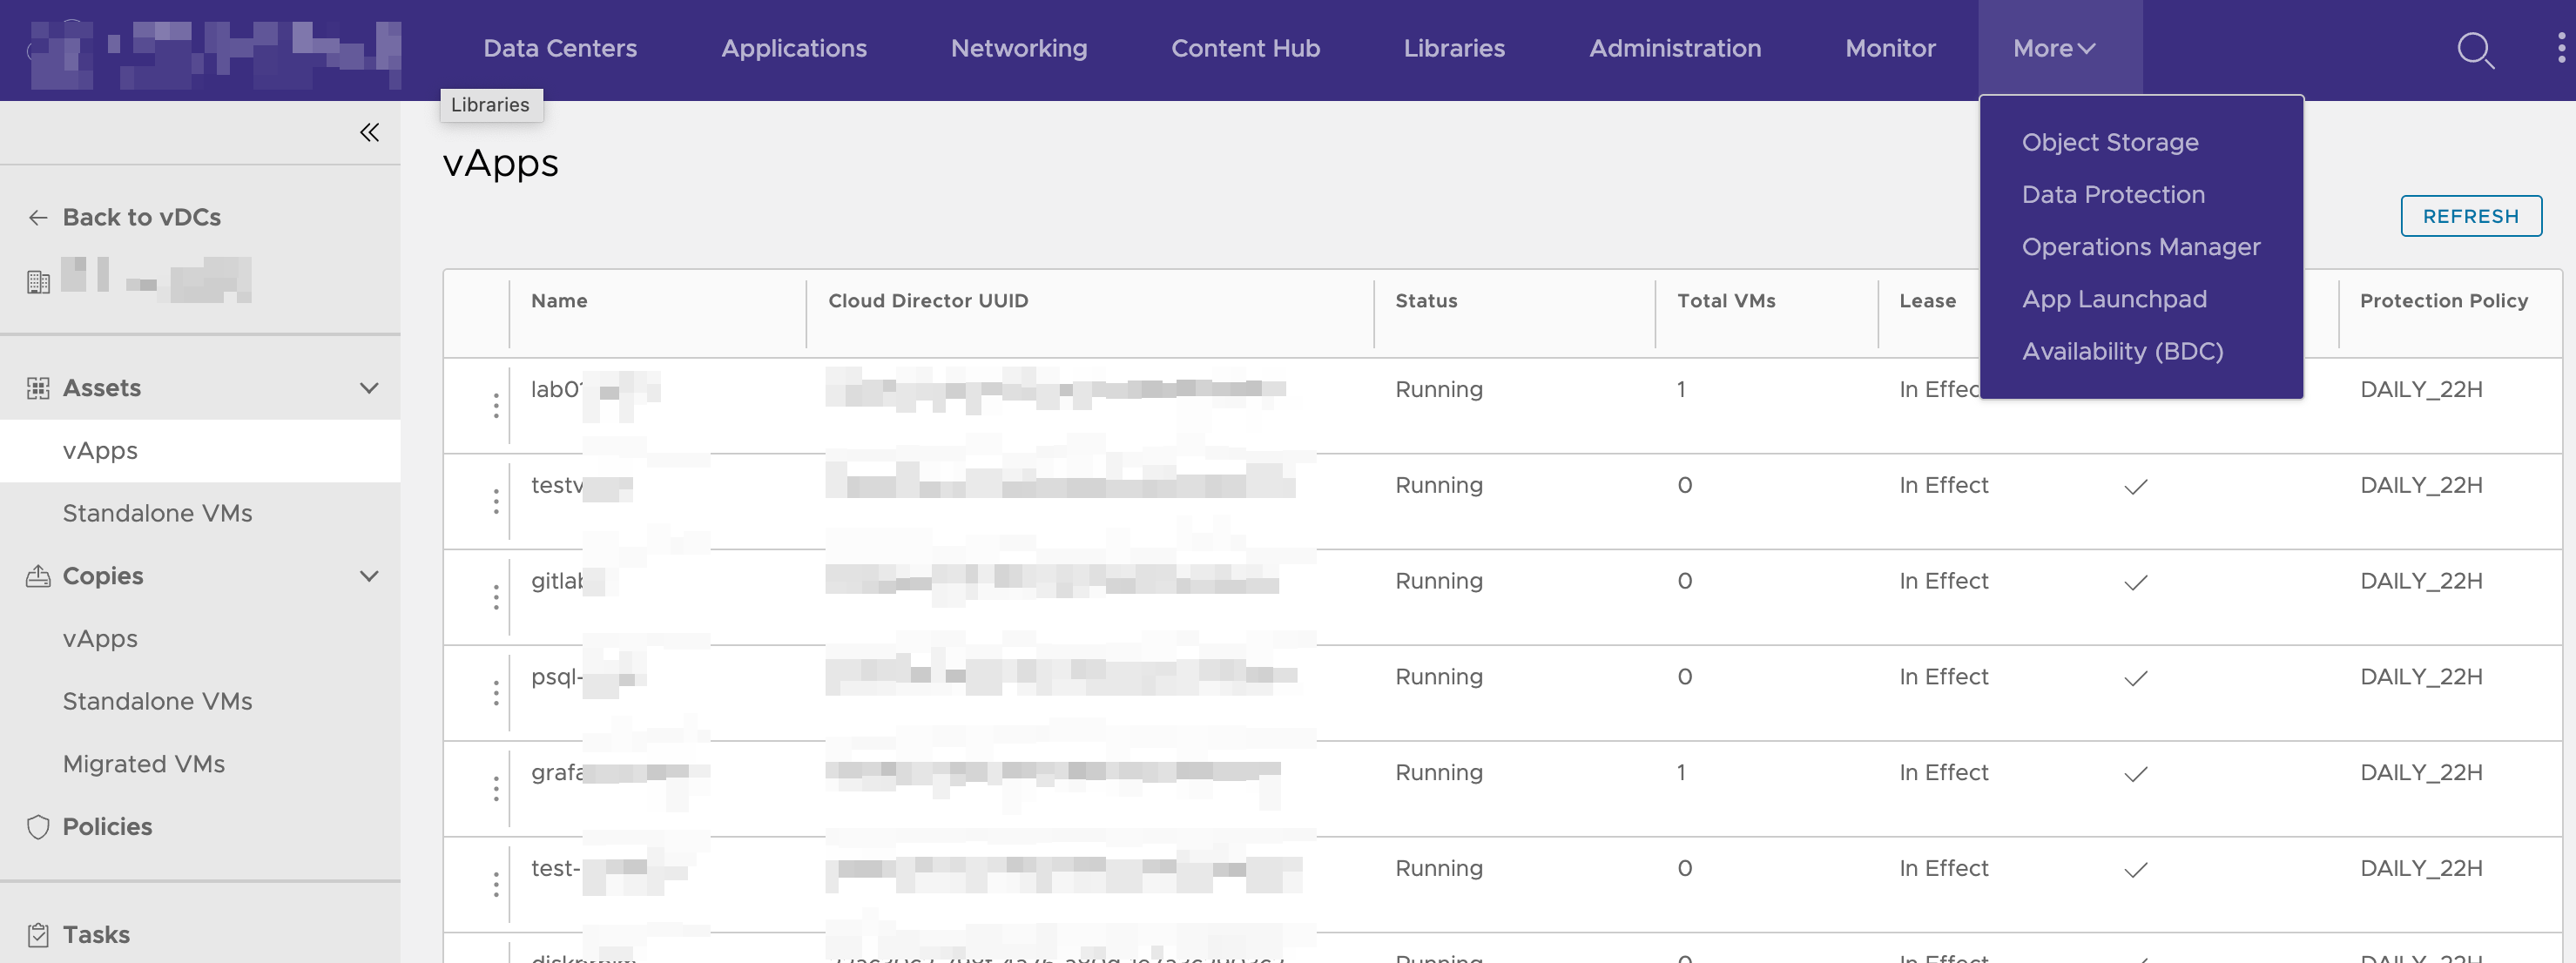
Task: Switch to the Monitor tab
Action: [x=1890, y=48]
